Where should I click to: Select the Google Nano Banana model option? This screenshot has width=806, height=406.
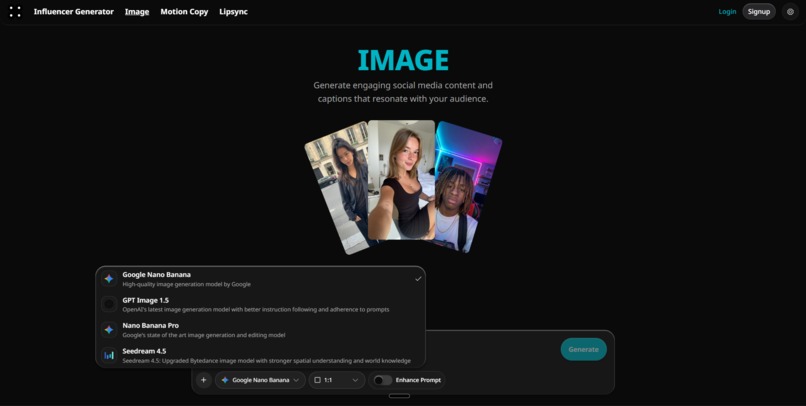261,279
